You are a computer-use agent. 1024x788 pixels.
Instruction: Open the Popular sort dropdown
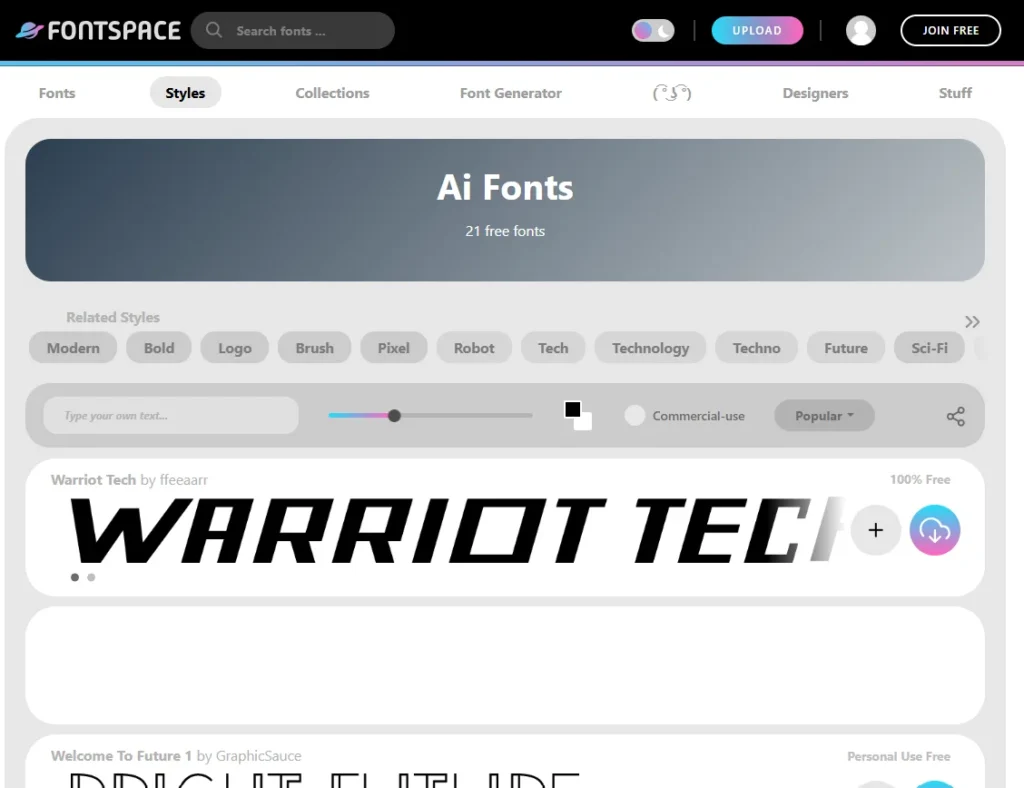[x=824, y=416]
